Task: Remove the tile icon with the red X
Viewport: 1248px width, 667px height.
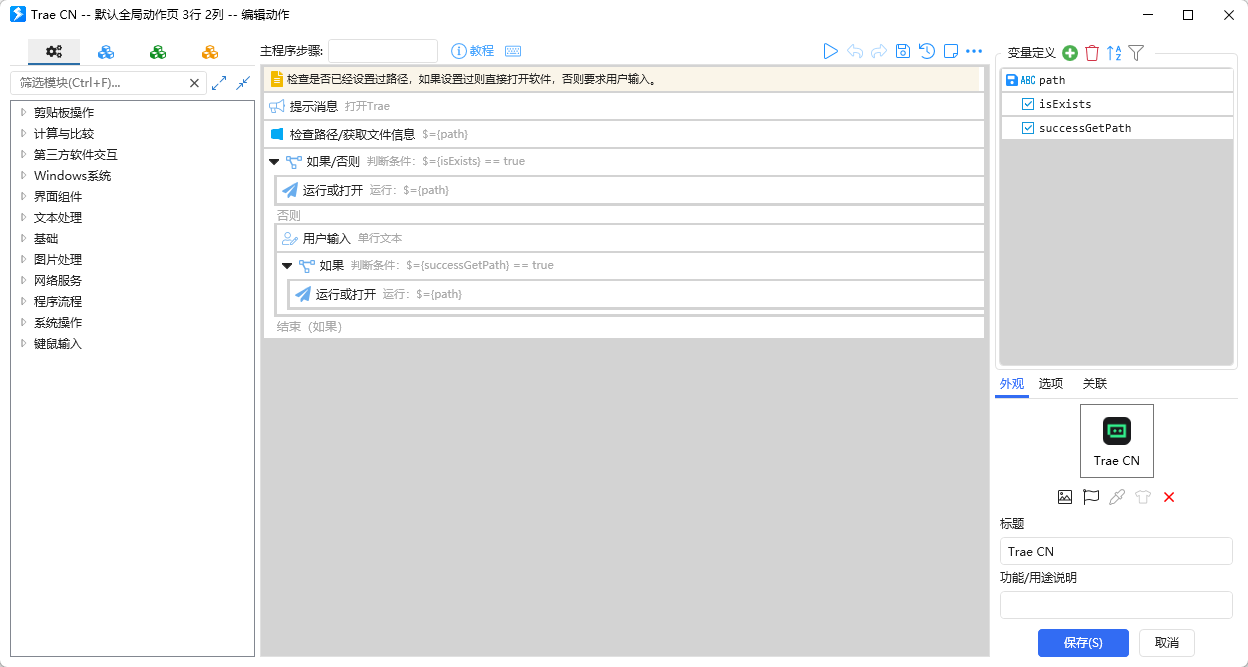Action: click(1169, 496)
